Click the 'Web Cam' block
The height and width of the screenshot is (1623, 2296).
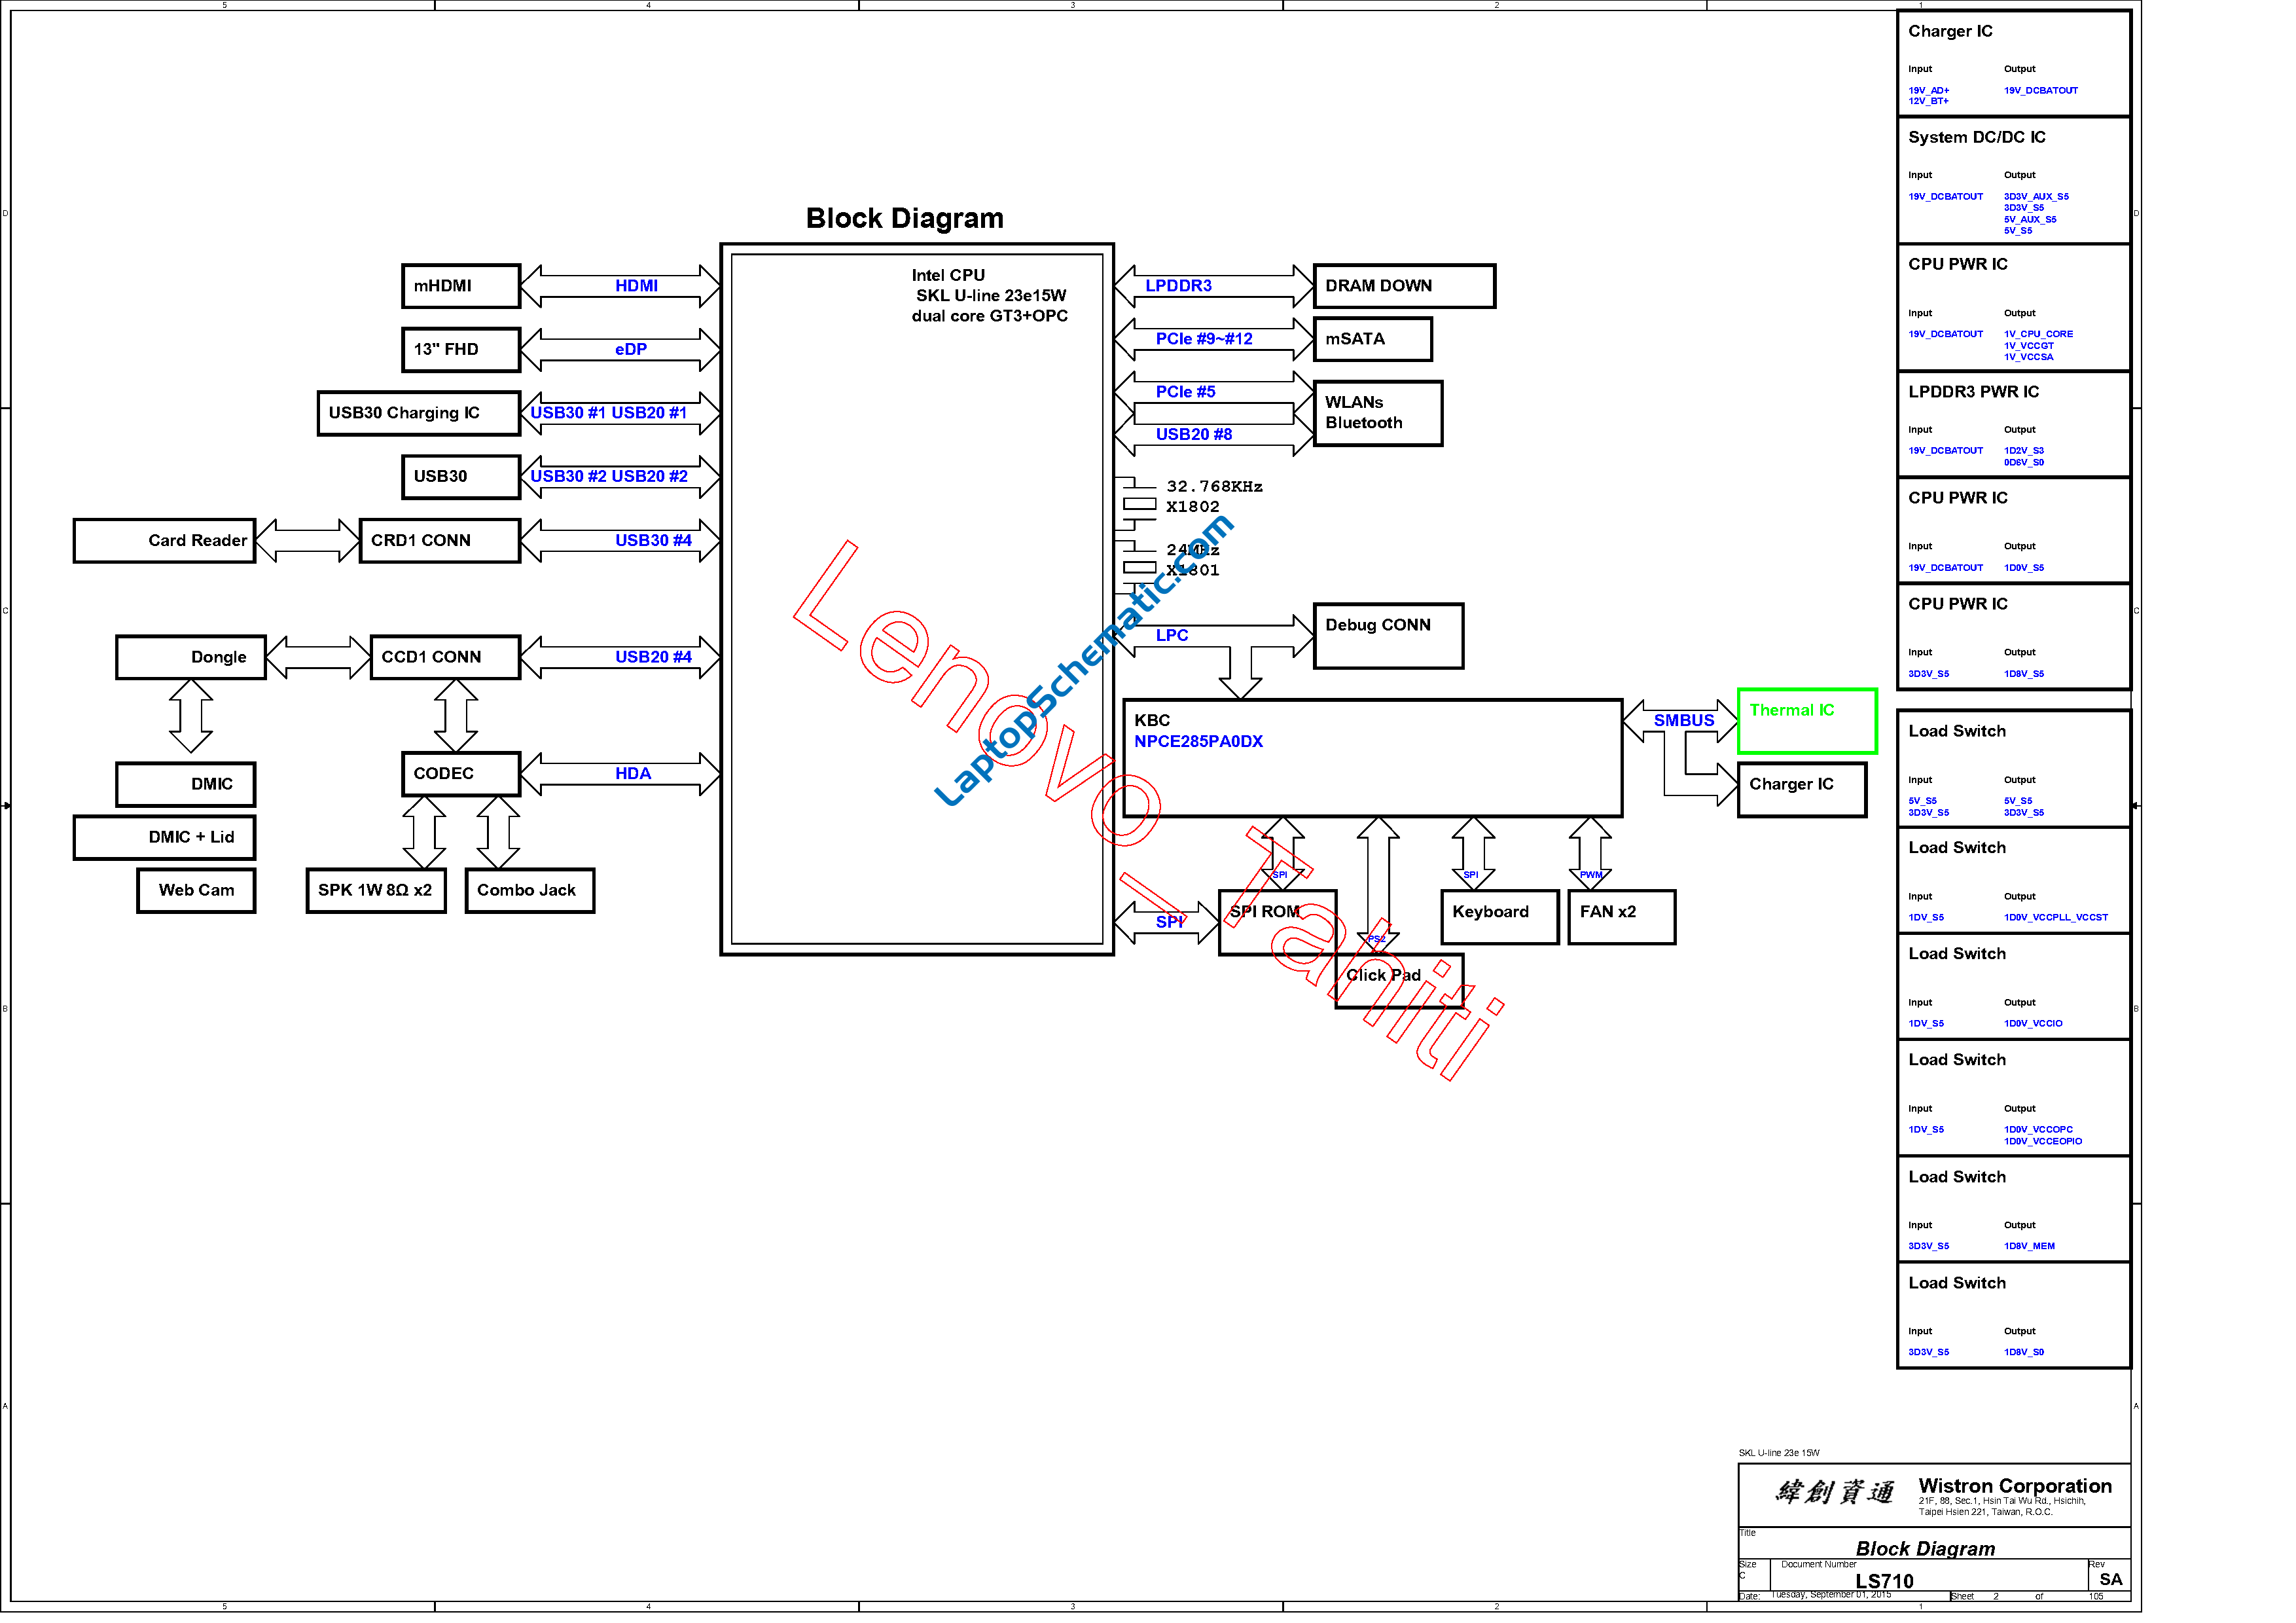click(196, 890)
